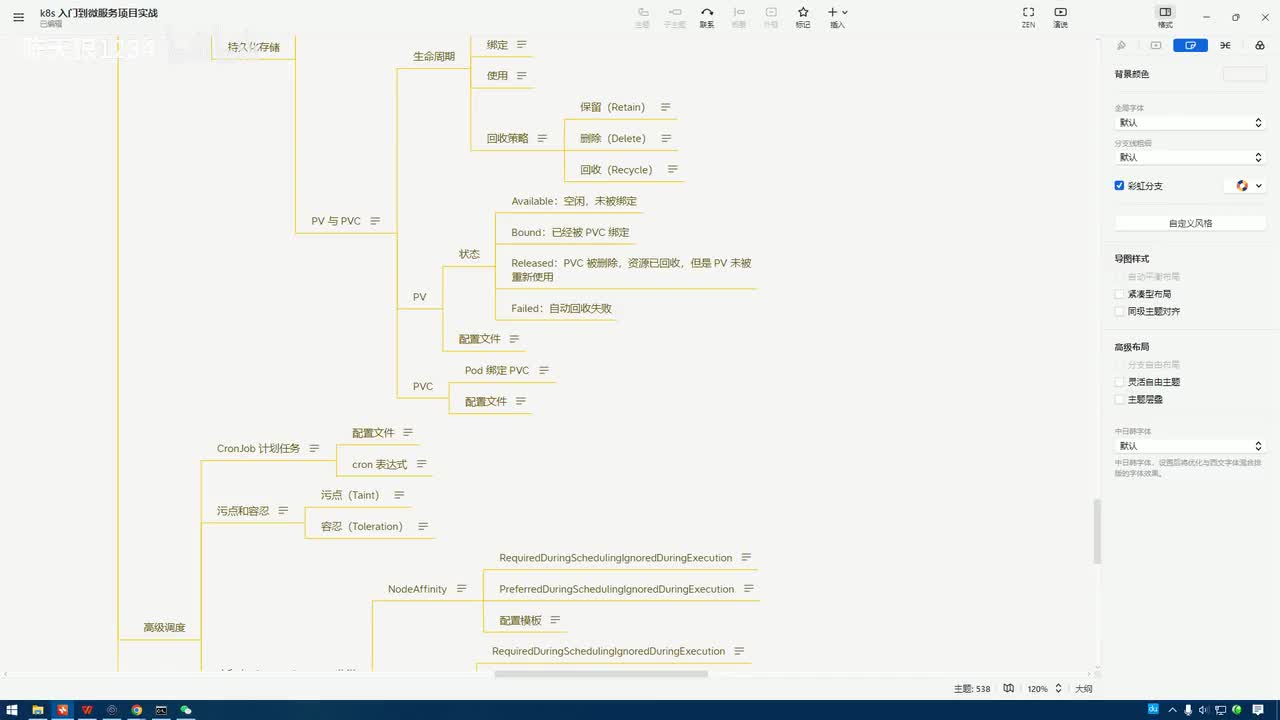The height and width of the screenshot is (720, 1280).
Task: Click the 概要 summary tool
Action: pyautogui.click(x=739, y=17)
